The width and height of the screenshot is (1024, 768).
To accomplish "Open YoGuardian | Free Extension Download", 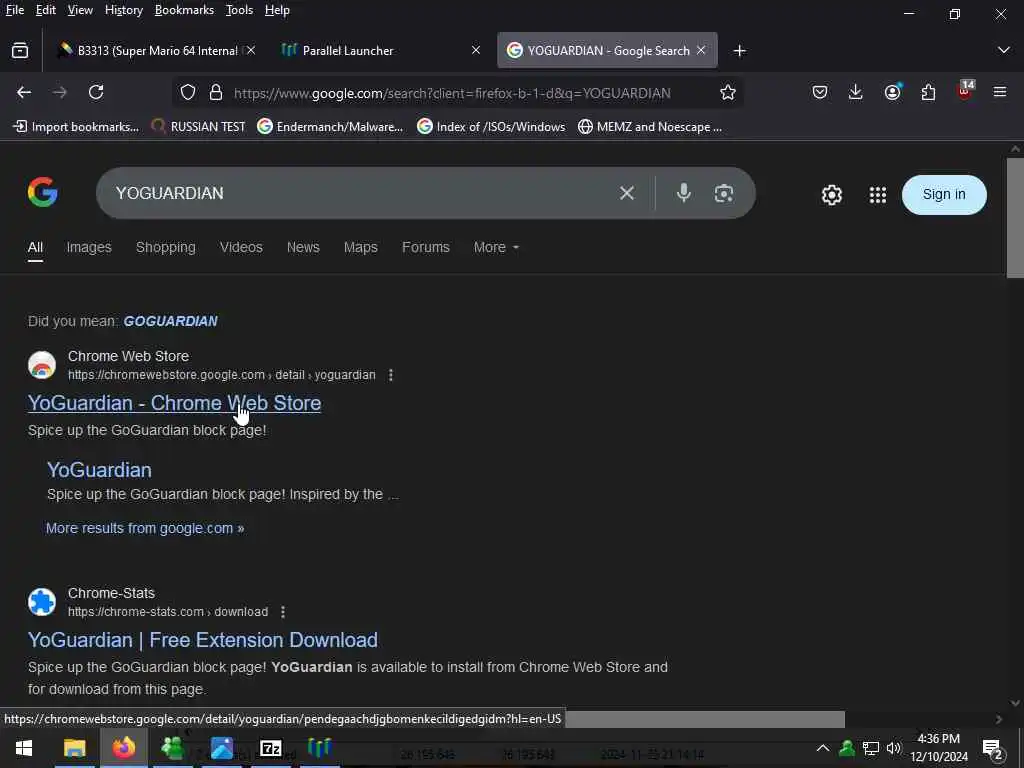I will pyautogui.click(x=202, y=640).
